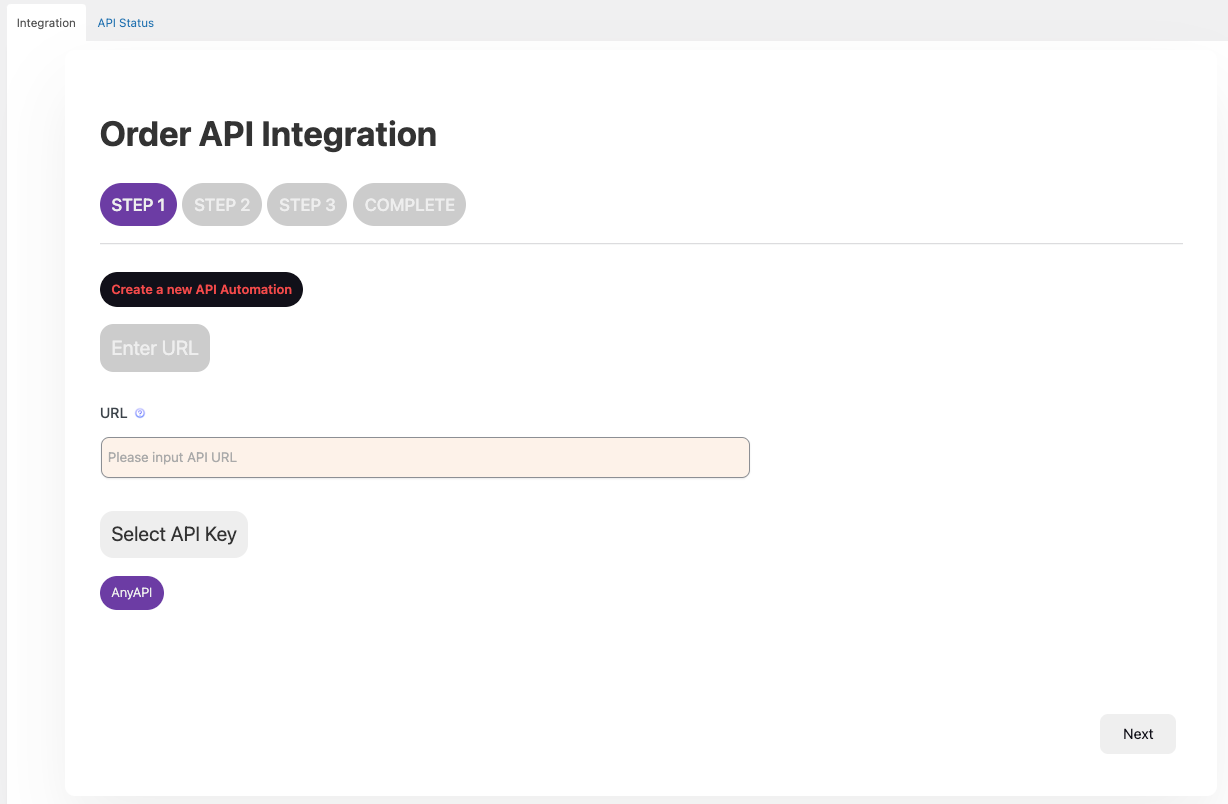Image resolution: width=1228 pixels, height=804 pixels.
Task: Select the COMPLETE step pill
Action: 409,205
